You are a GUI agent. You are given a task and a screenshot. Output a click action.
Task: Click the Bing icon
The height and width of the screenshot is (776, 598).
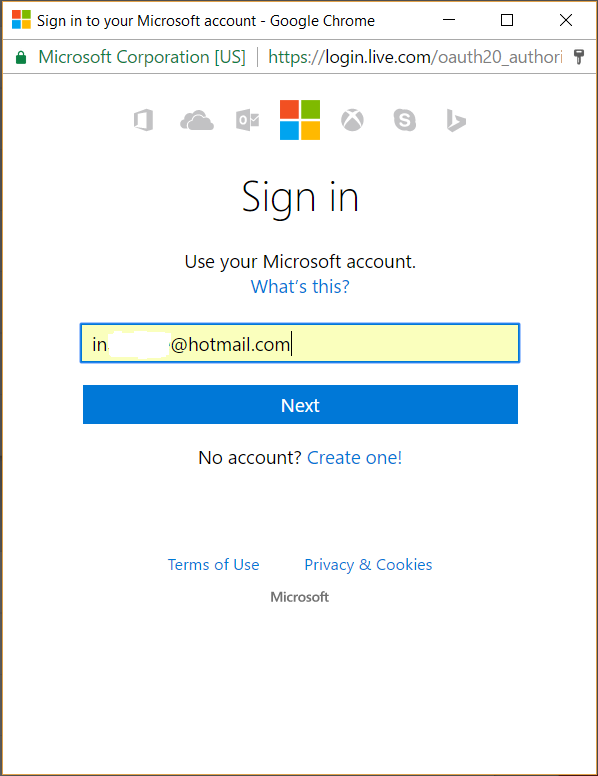456,121
